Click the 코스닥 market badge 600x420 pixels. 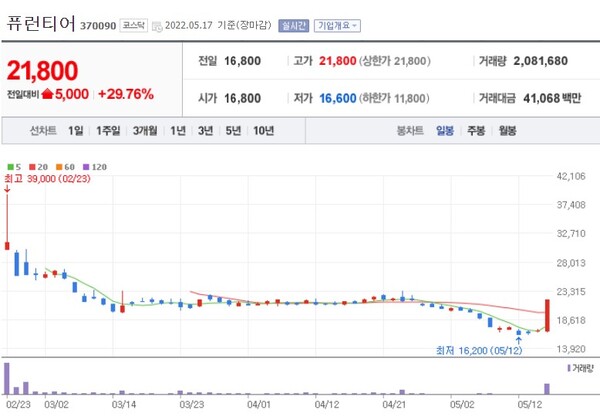pyautogui.click(x=134, y=26)
